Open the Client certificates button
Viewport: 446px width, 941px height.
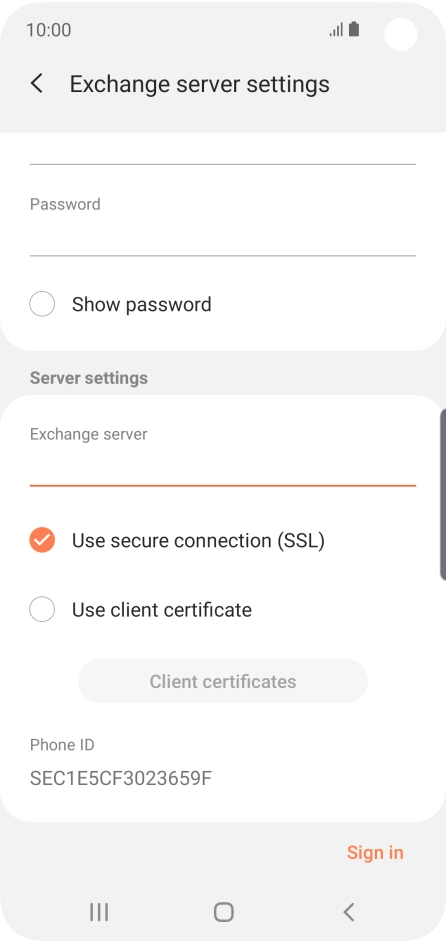223,681
